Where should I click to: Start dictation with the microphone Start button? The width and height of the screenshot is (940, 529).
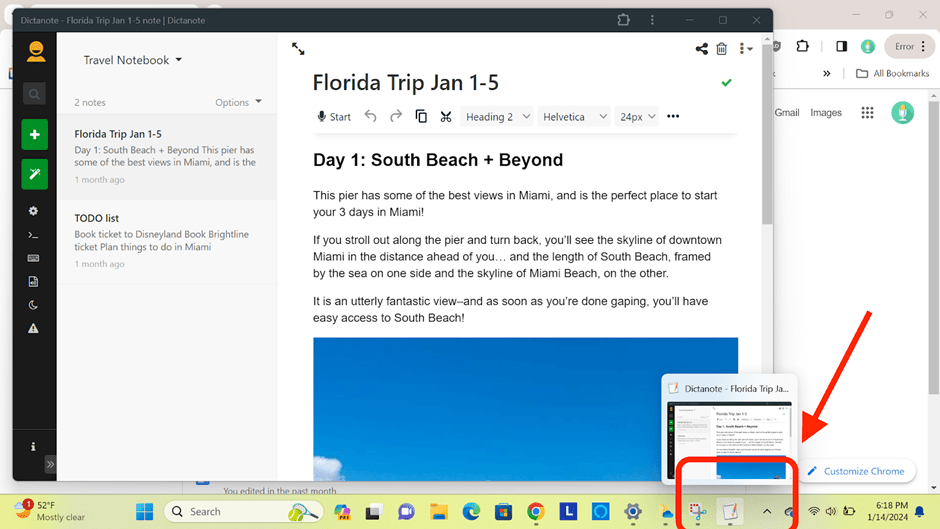334,116
